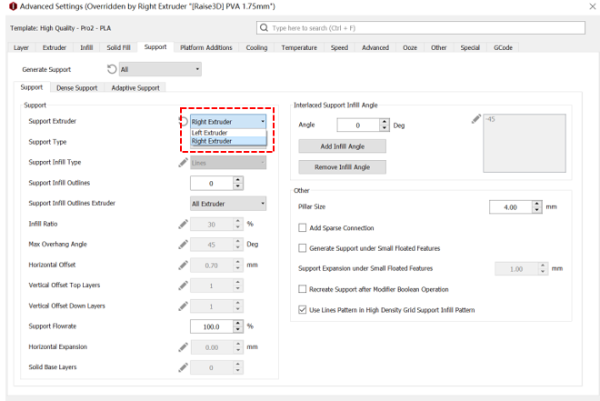Screen dimensions: 600x401
Task: Click the pencil icon for Solid Base Layers
Action: (x=182, y=367)
